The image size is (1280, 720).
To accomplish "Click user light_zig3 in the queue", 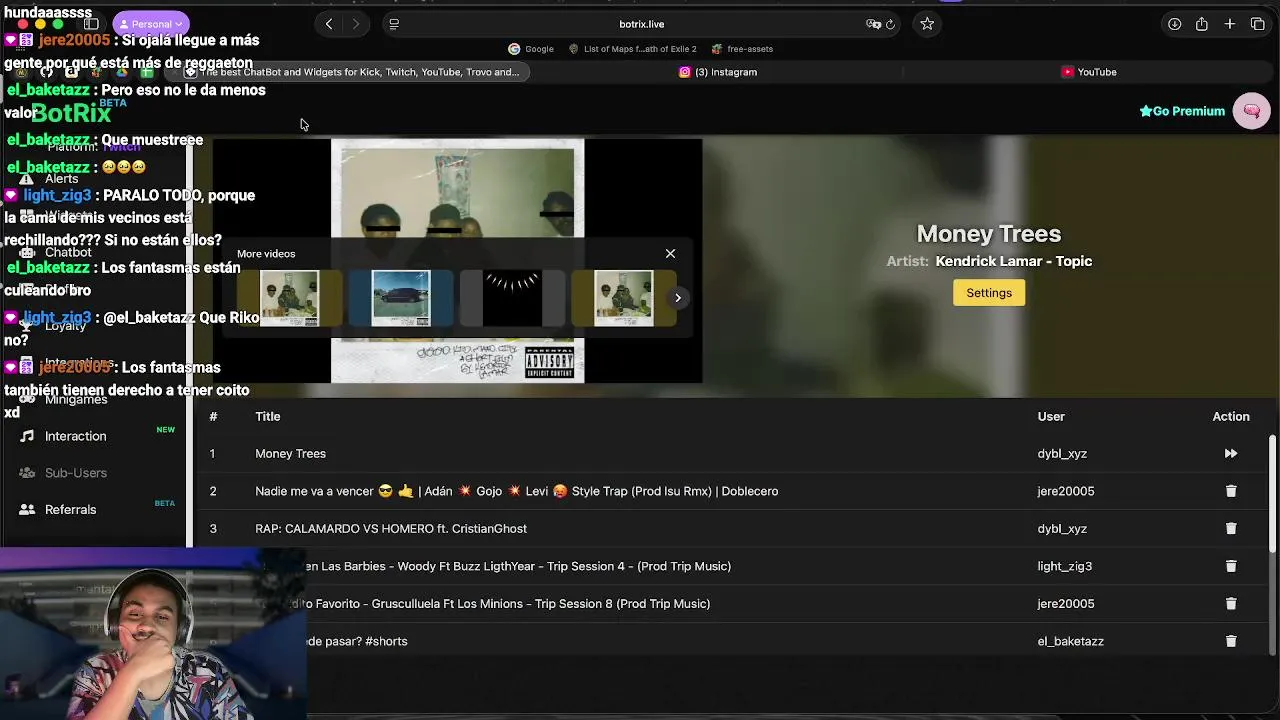I will (x=1064, y=566).
